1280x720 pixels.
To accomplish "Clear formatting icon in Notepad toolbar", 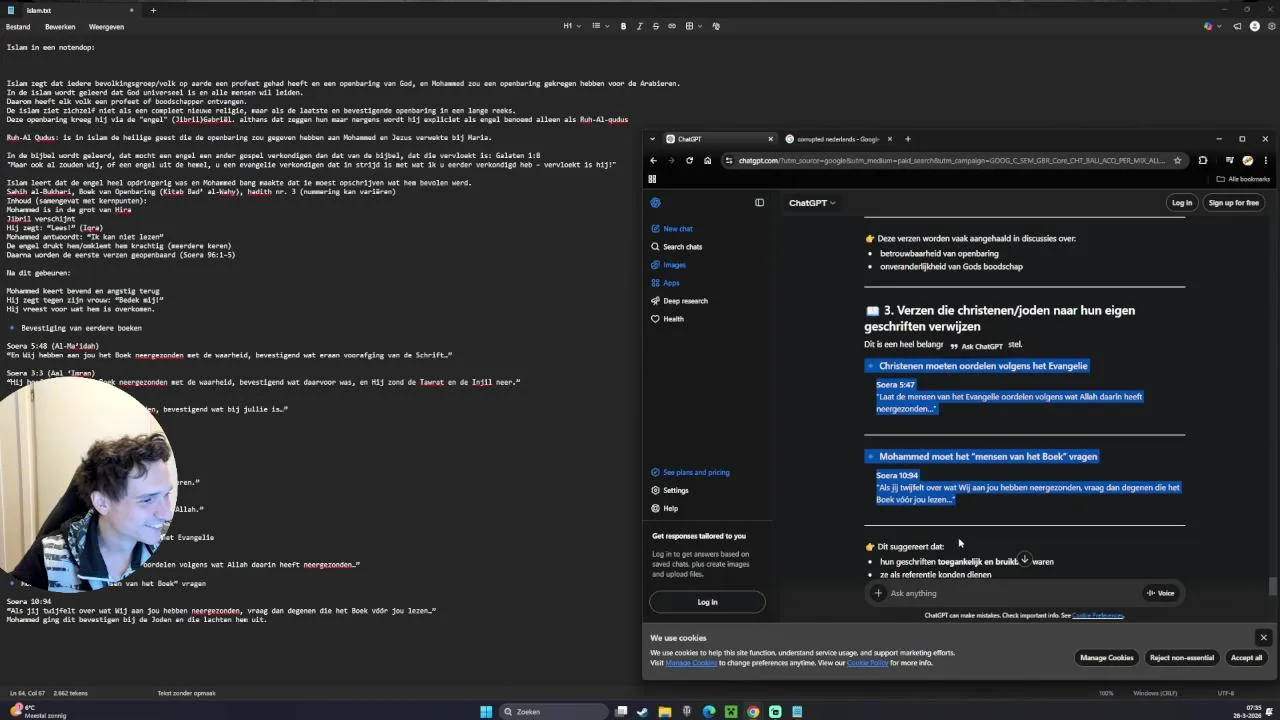I will [x=716, y=26].
